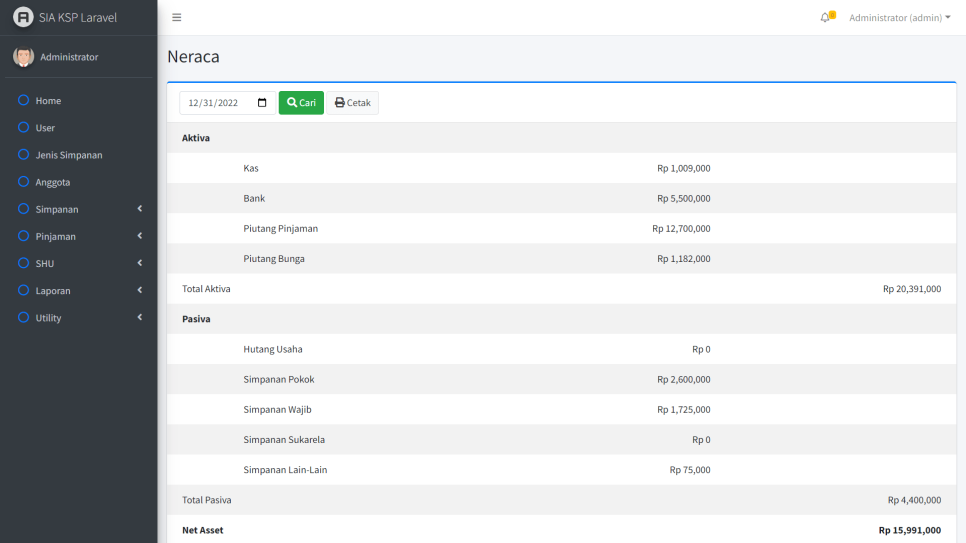Image resolution: width=966 pixels, height=543 pixels.
Task: Select the Rp 2,600,000 value
Action: 684,380
